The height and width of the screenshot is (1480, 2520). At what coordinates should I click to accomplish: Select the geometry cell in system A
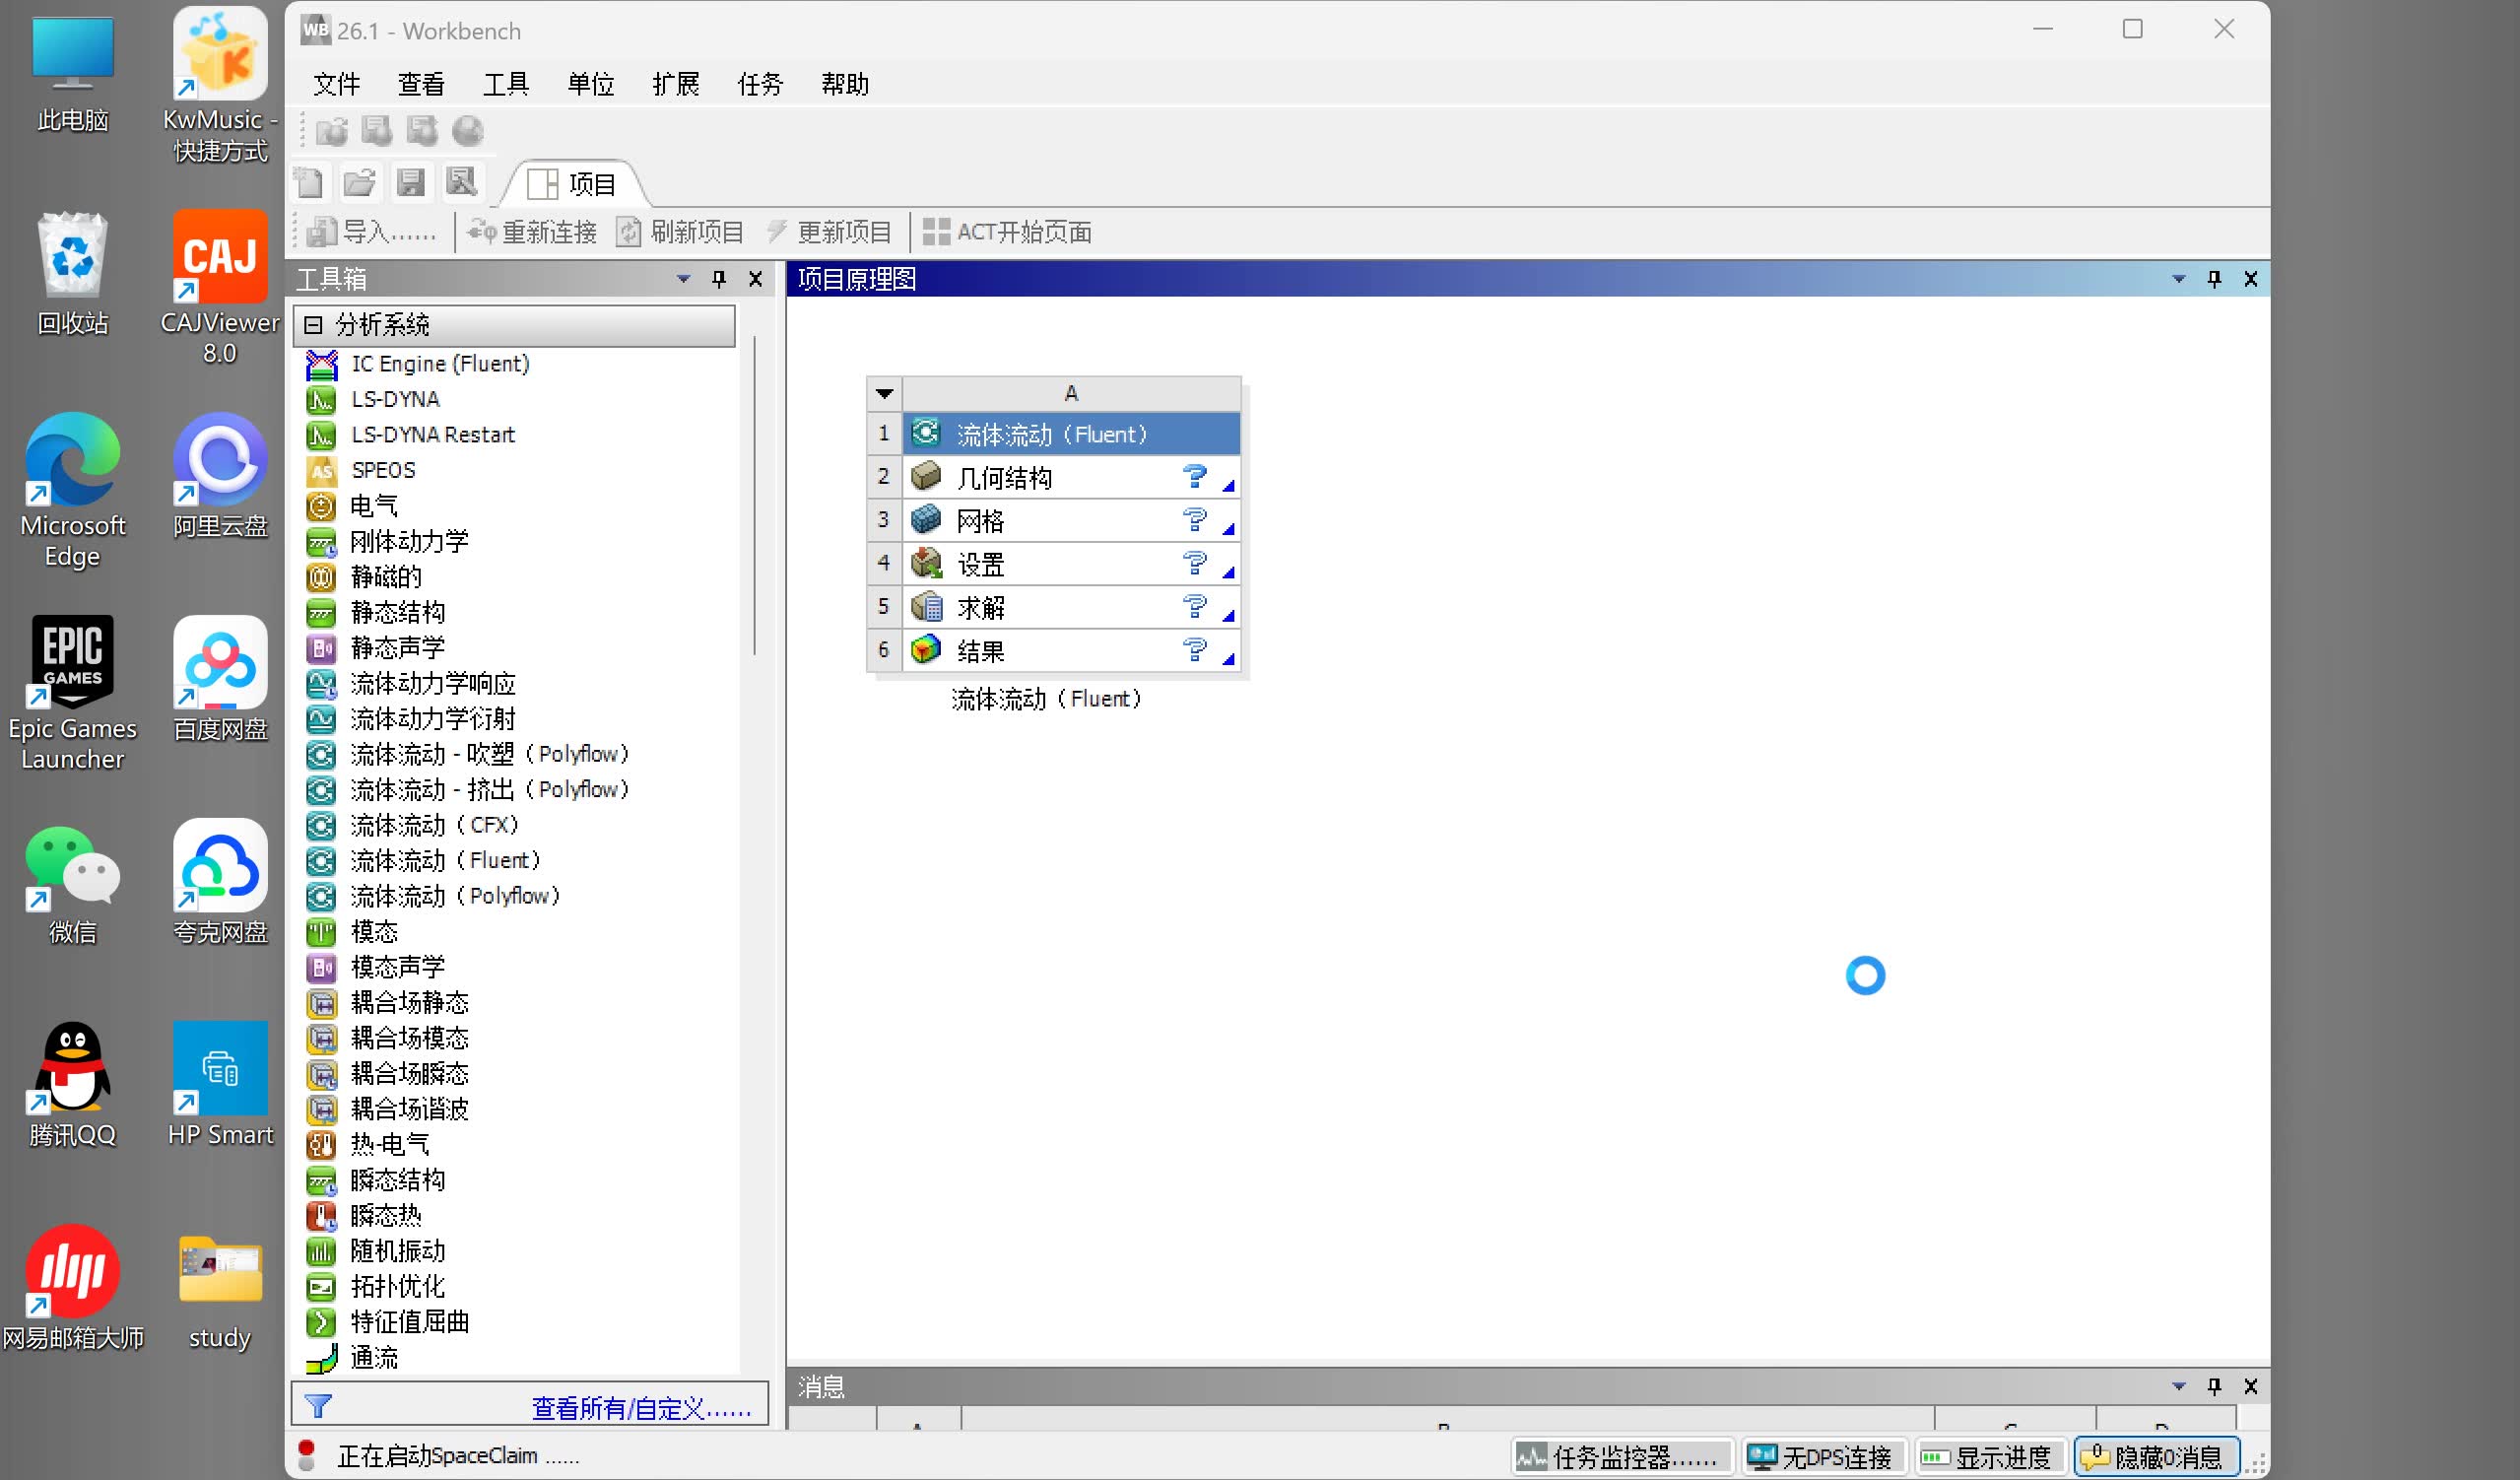click(x=1004, y=478)
